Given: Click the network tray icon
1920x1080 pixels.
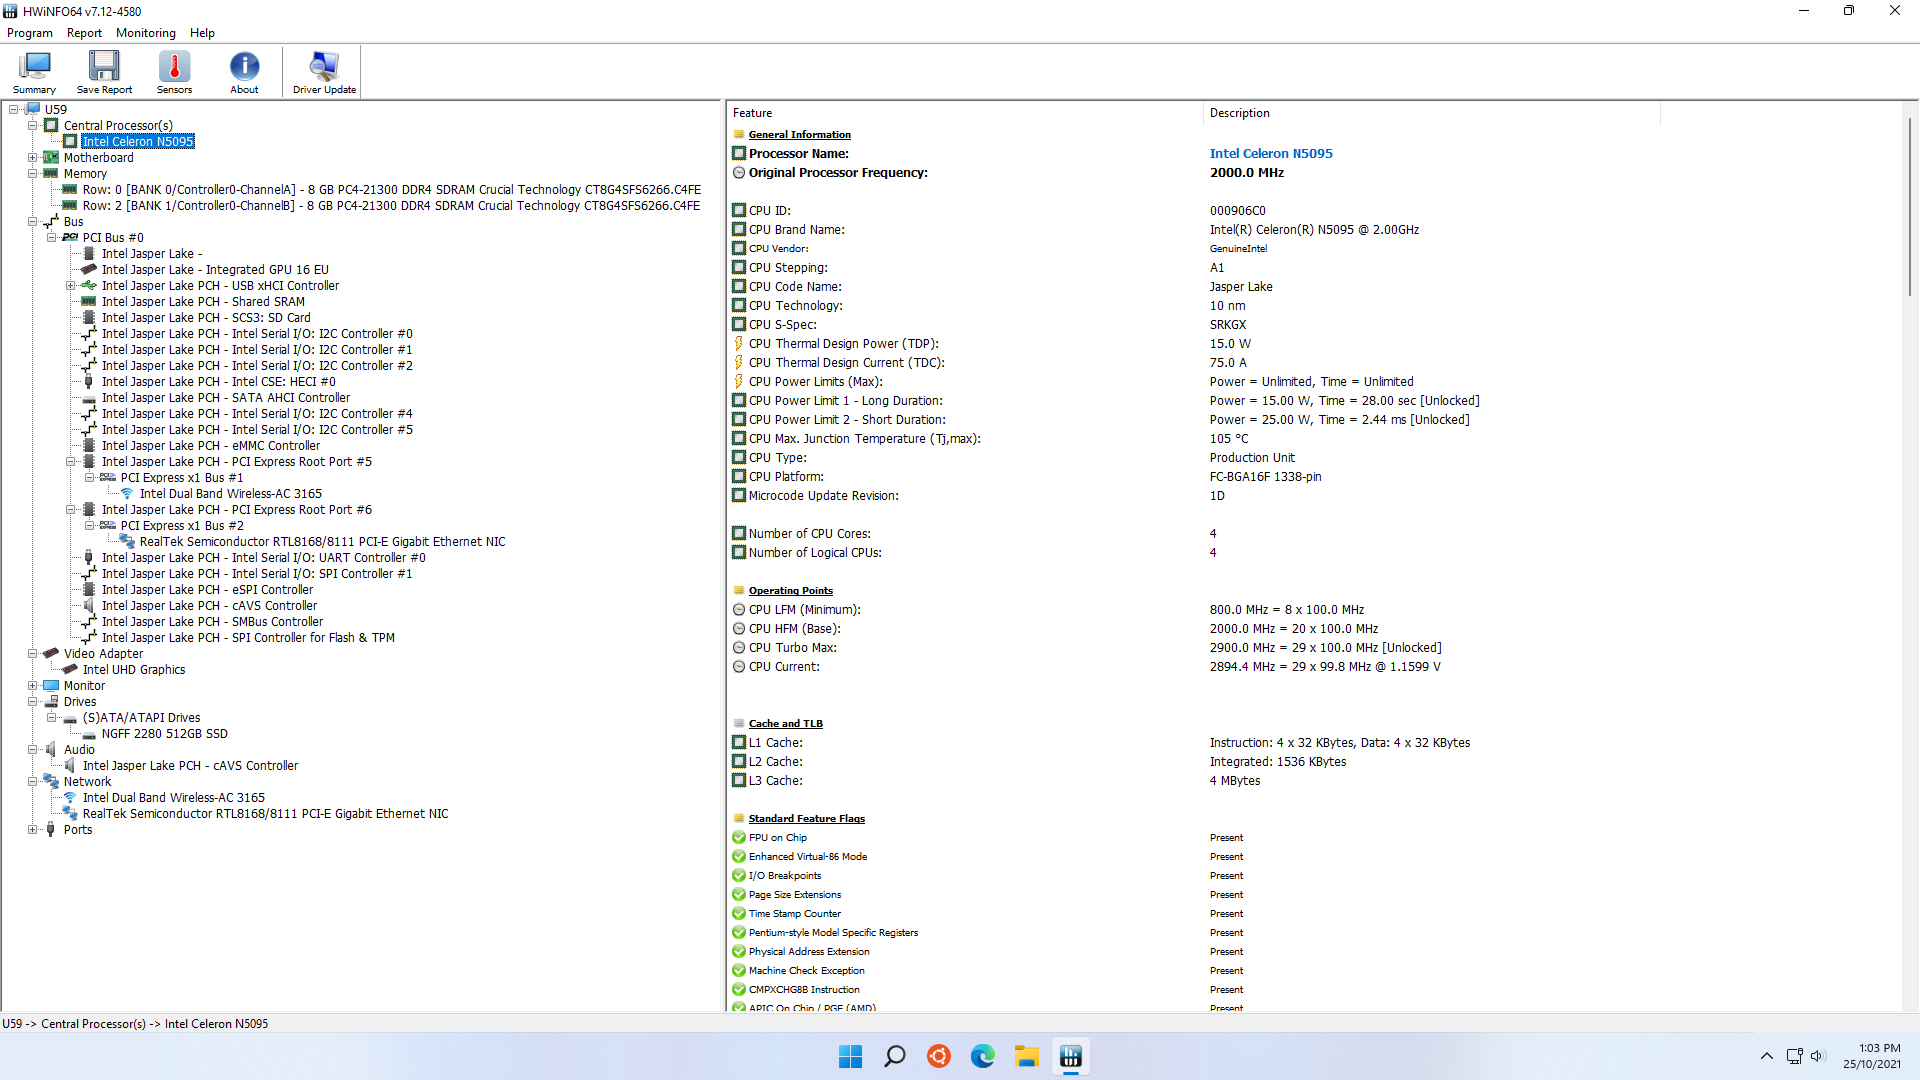Looking at the screenshot, I should click(x=1794, y=1056).
